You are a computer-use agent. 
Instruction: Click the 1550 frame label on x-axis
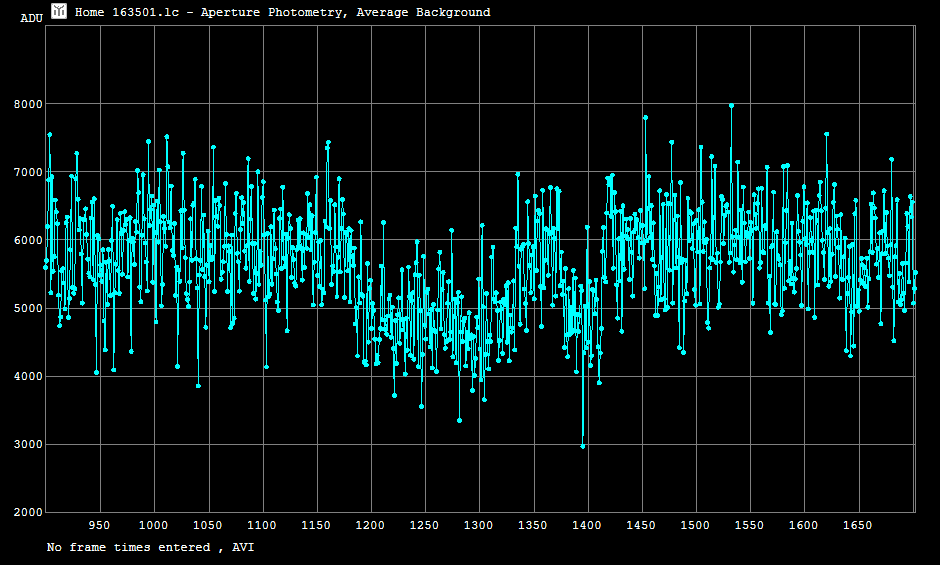[x=749, y=525]
